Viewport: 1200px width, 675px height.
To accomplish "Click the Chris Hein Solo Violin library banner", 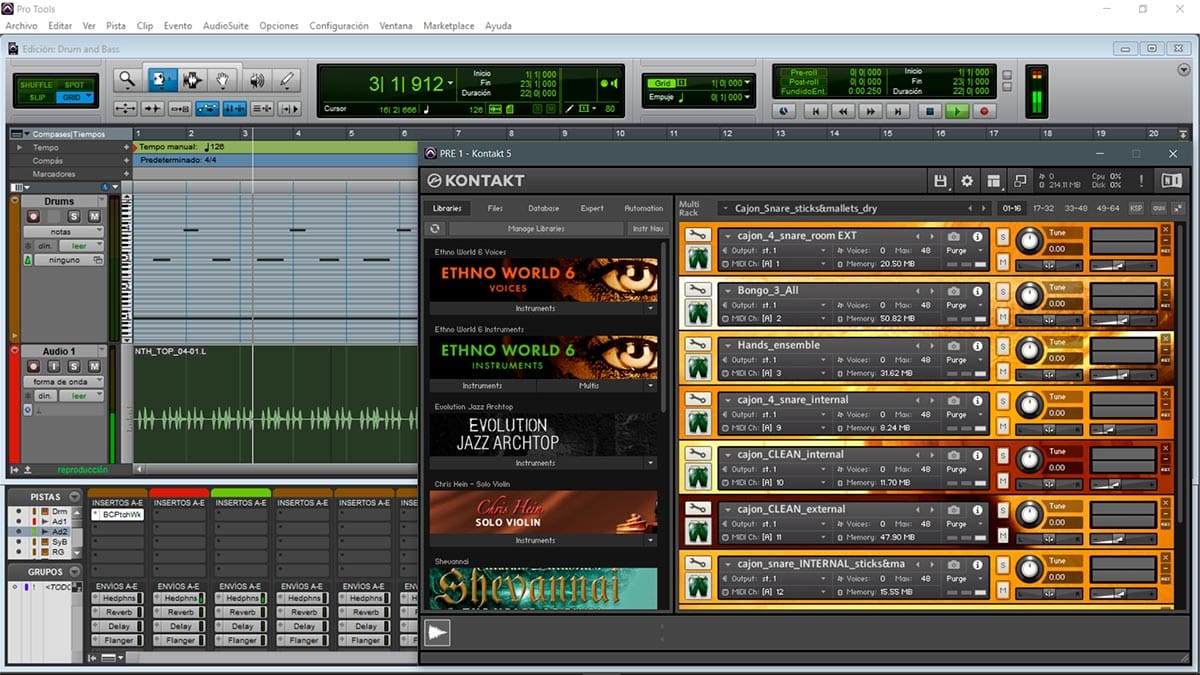I will (544, 512).
